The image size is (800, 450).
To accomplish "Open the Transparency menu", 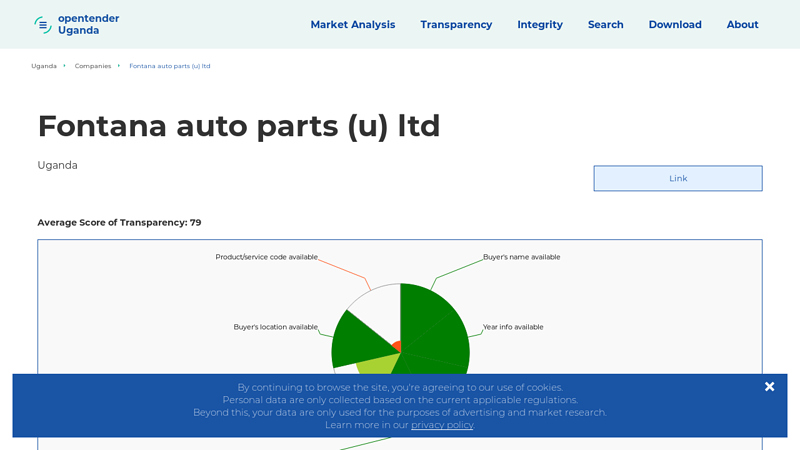I will pos(456,24).
